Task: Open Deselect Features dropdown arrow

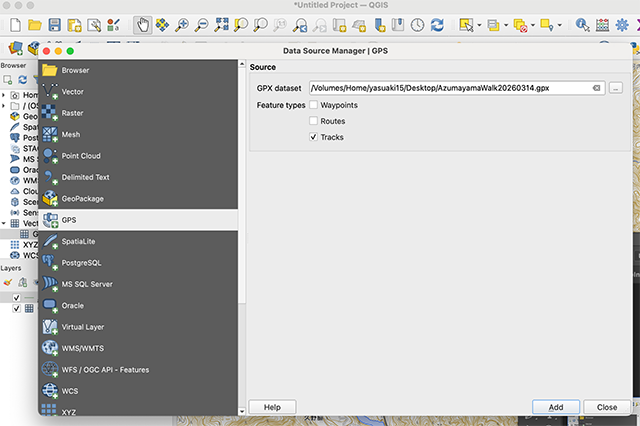Action: [x=533, y=25]
